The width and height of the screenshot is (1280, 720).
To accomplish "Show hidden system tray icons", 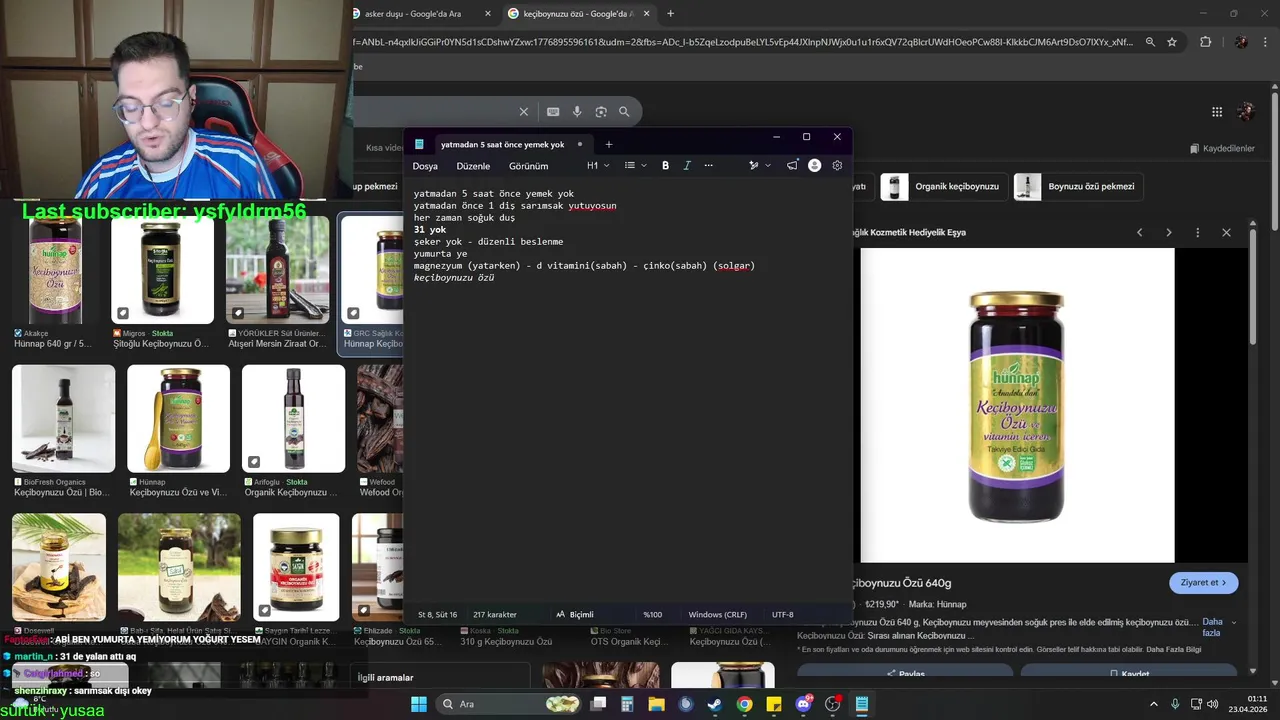I will pos(1153,704).
